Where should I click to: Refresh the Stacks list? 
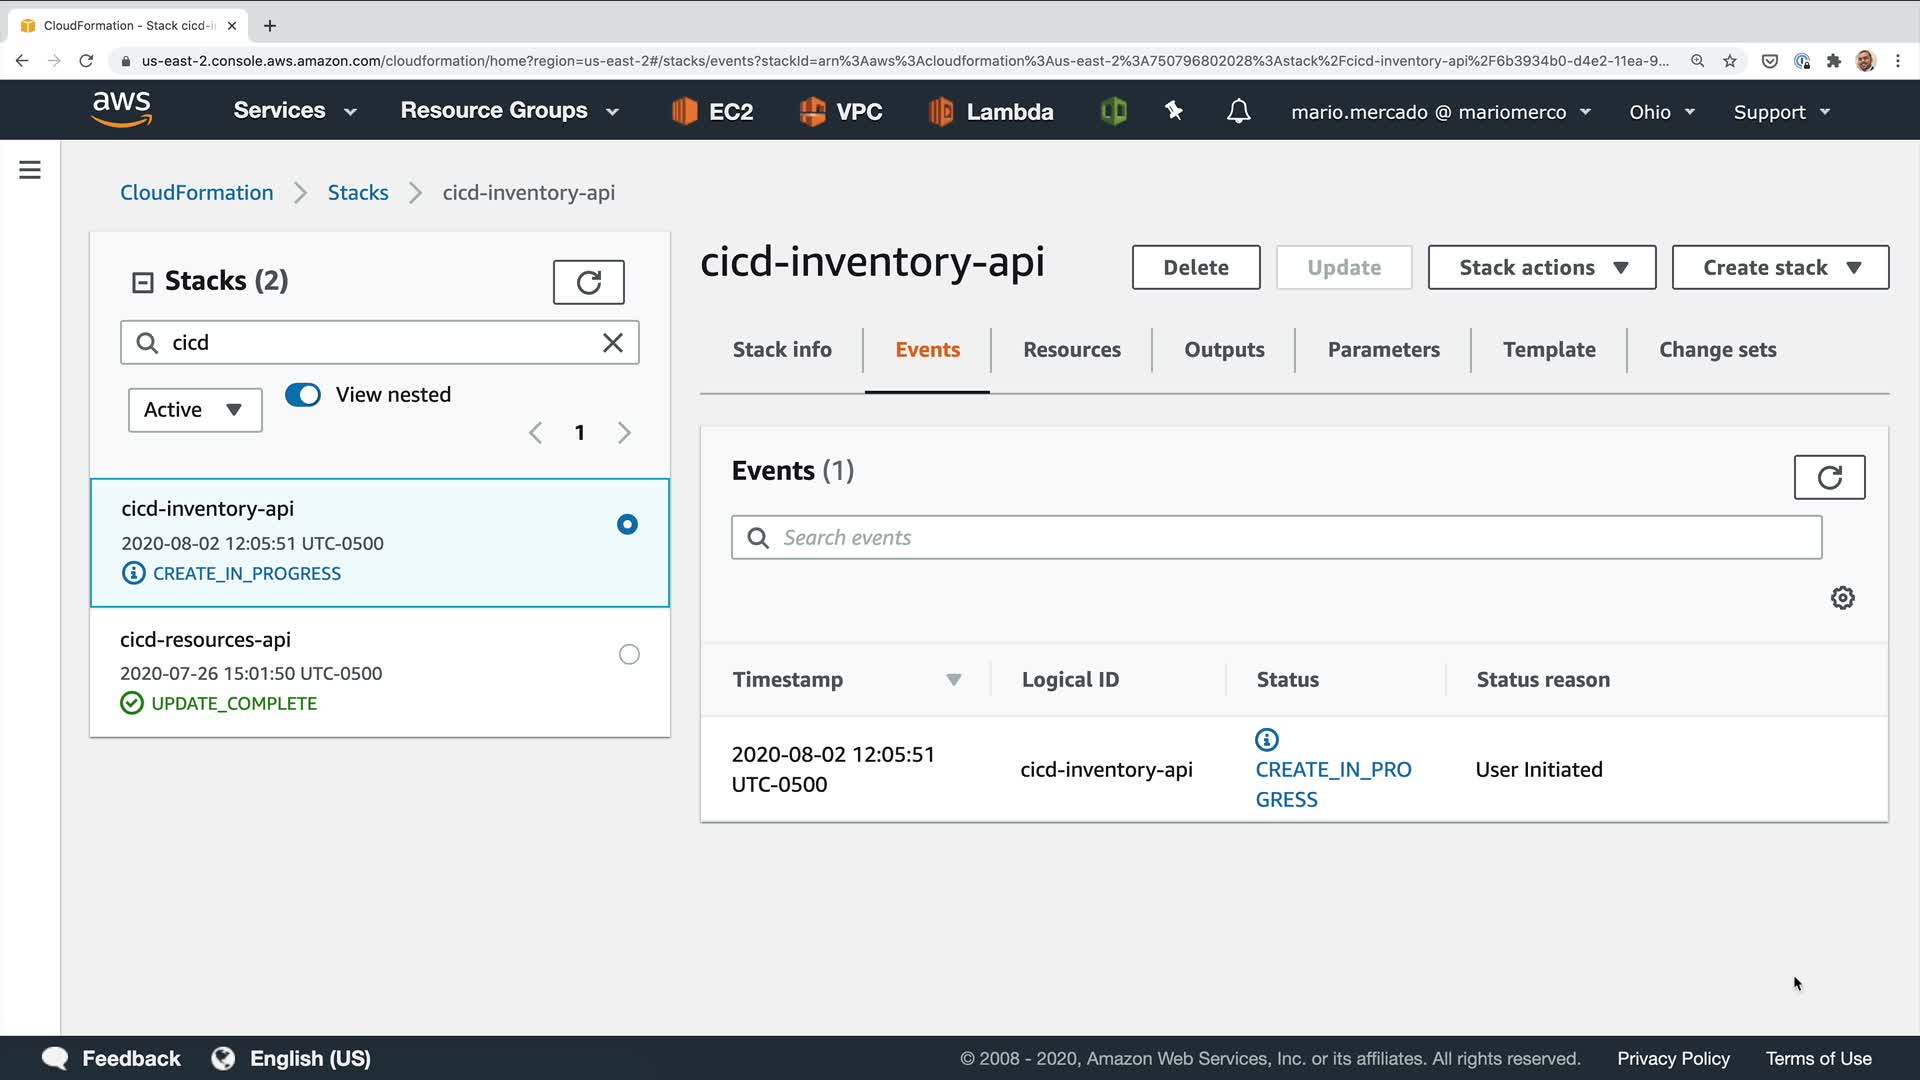point(588,282)
